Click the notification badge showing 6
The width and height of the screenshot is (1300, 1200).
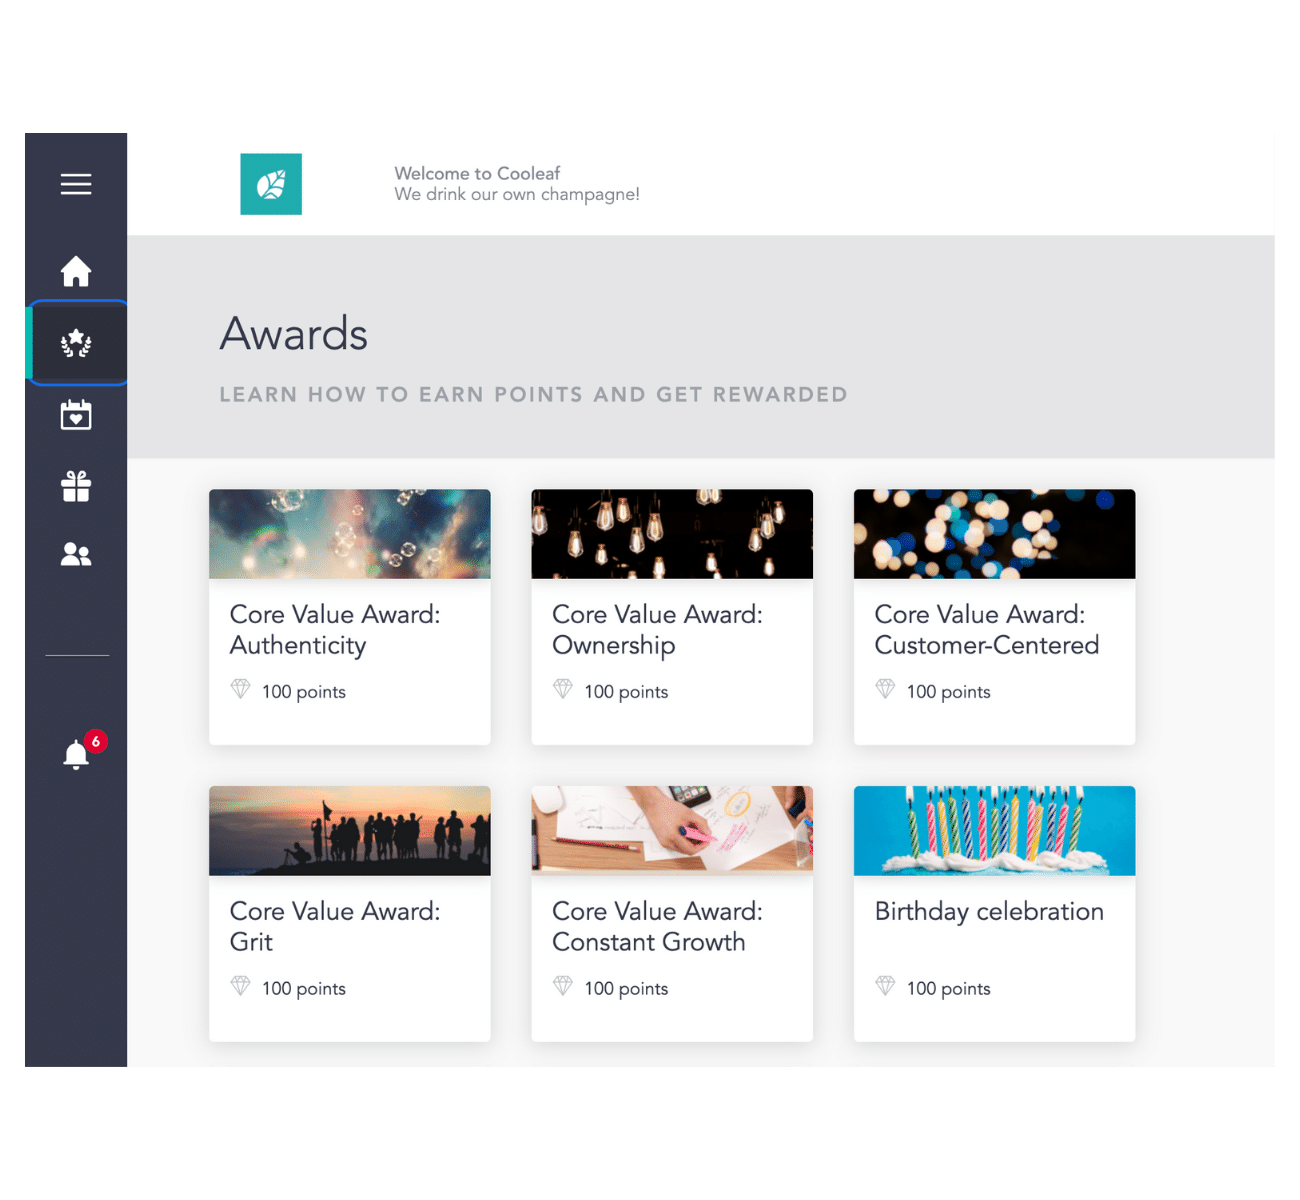(x=94, y=740)
